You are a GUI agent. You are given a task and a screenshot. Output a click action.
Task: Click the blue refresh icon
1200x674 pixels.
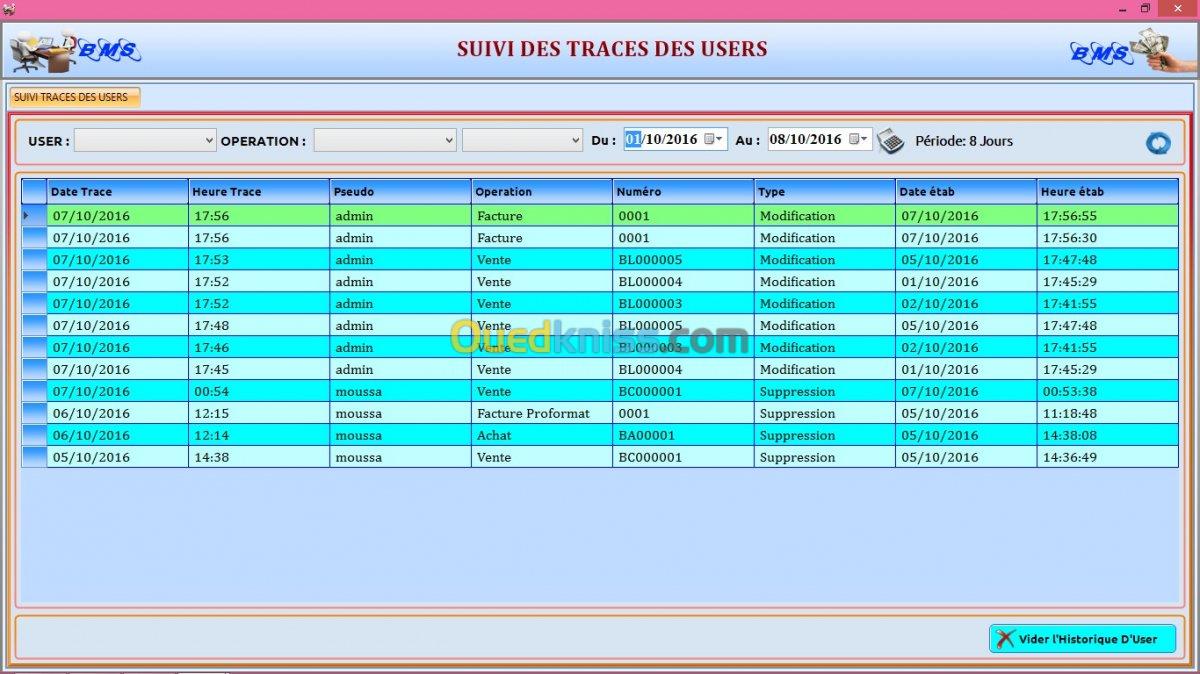pyautogui.click(x=1158, y=142)
